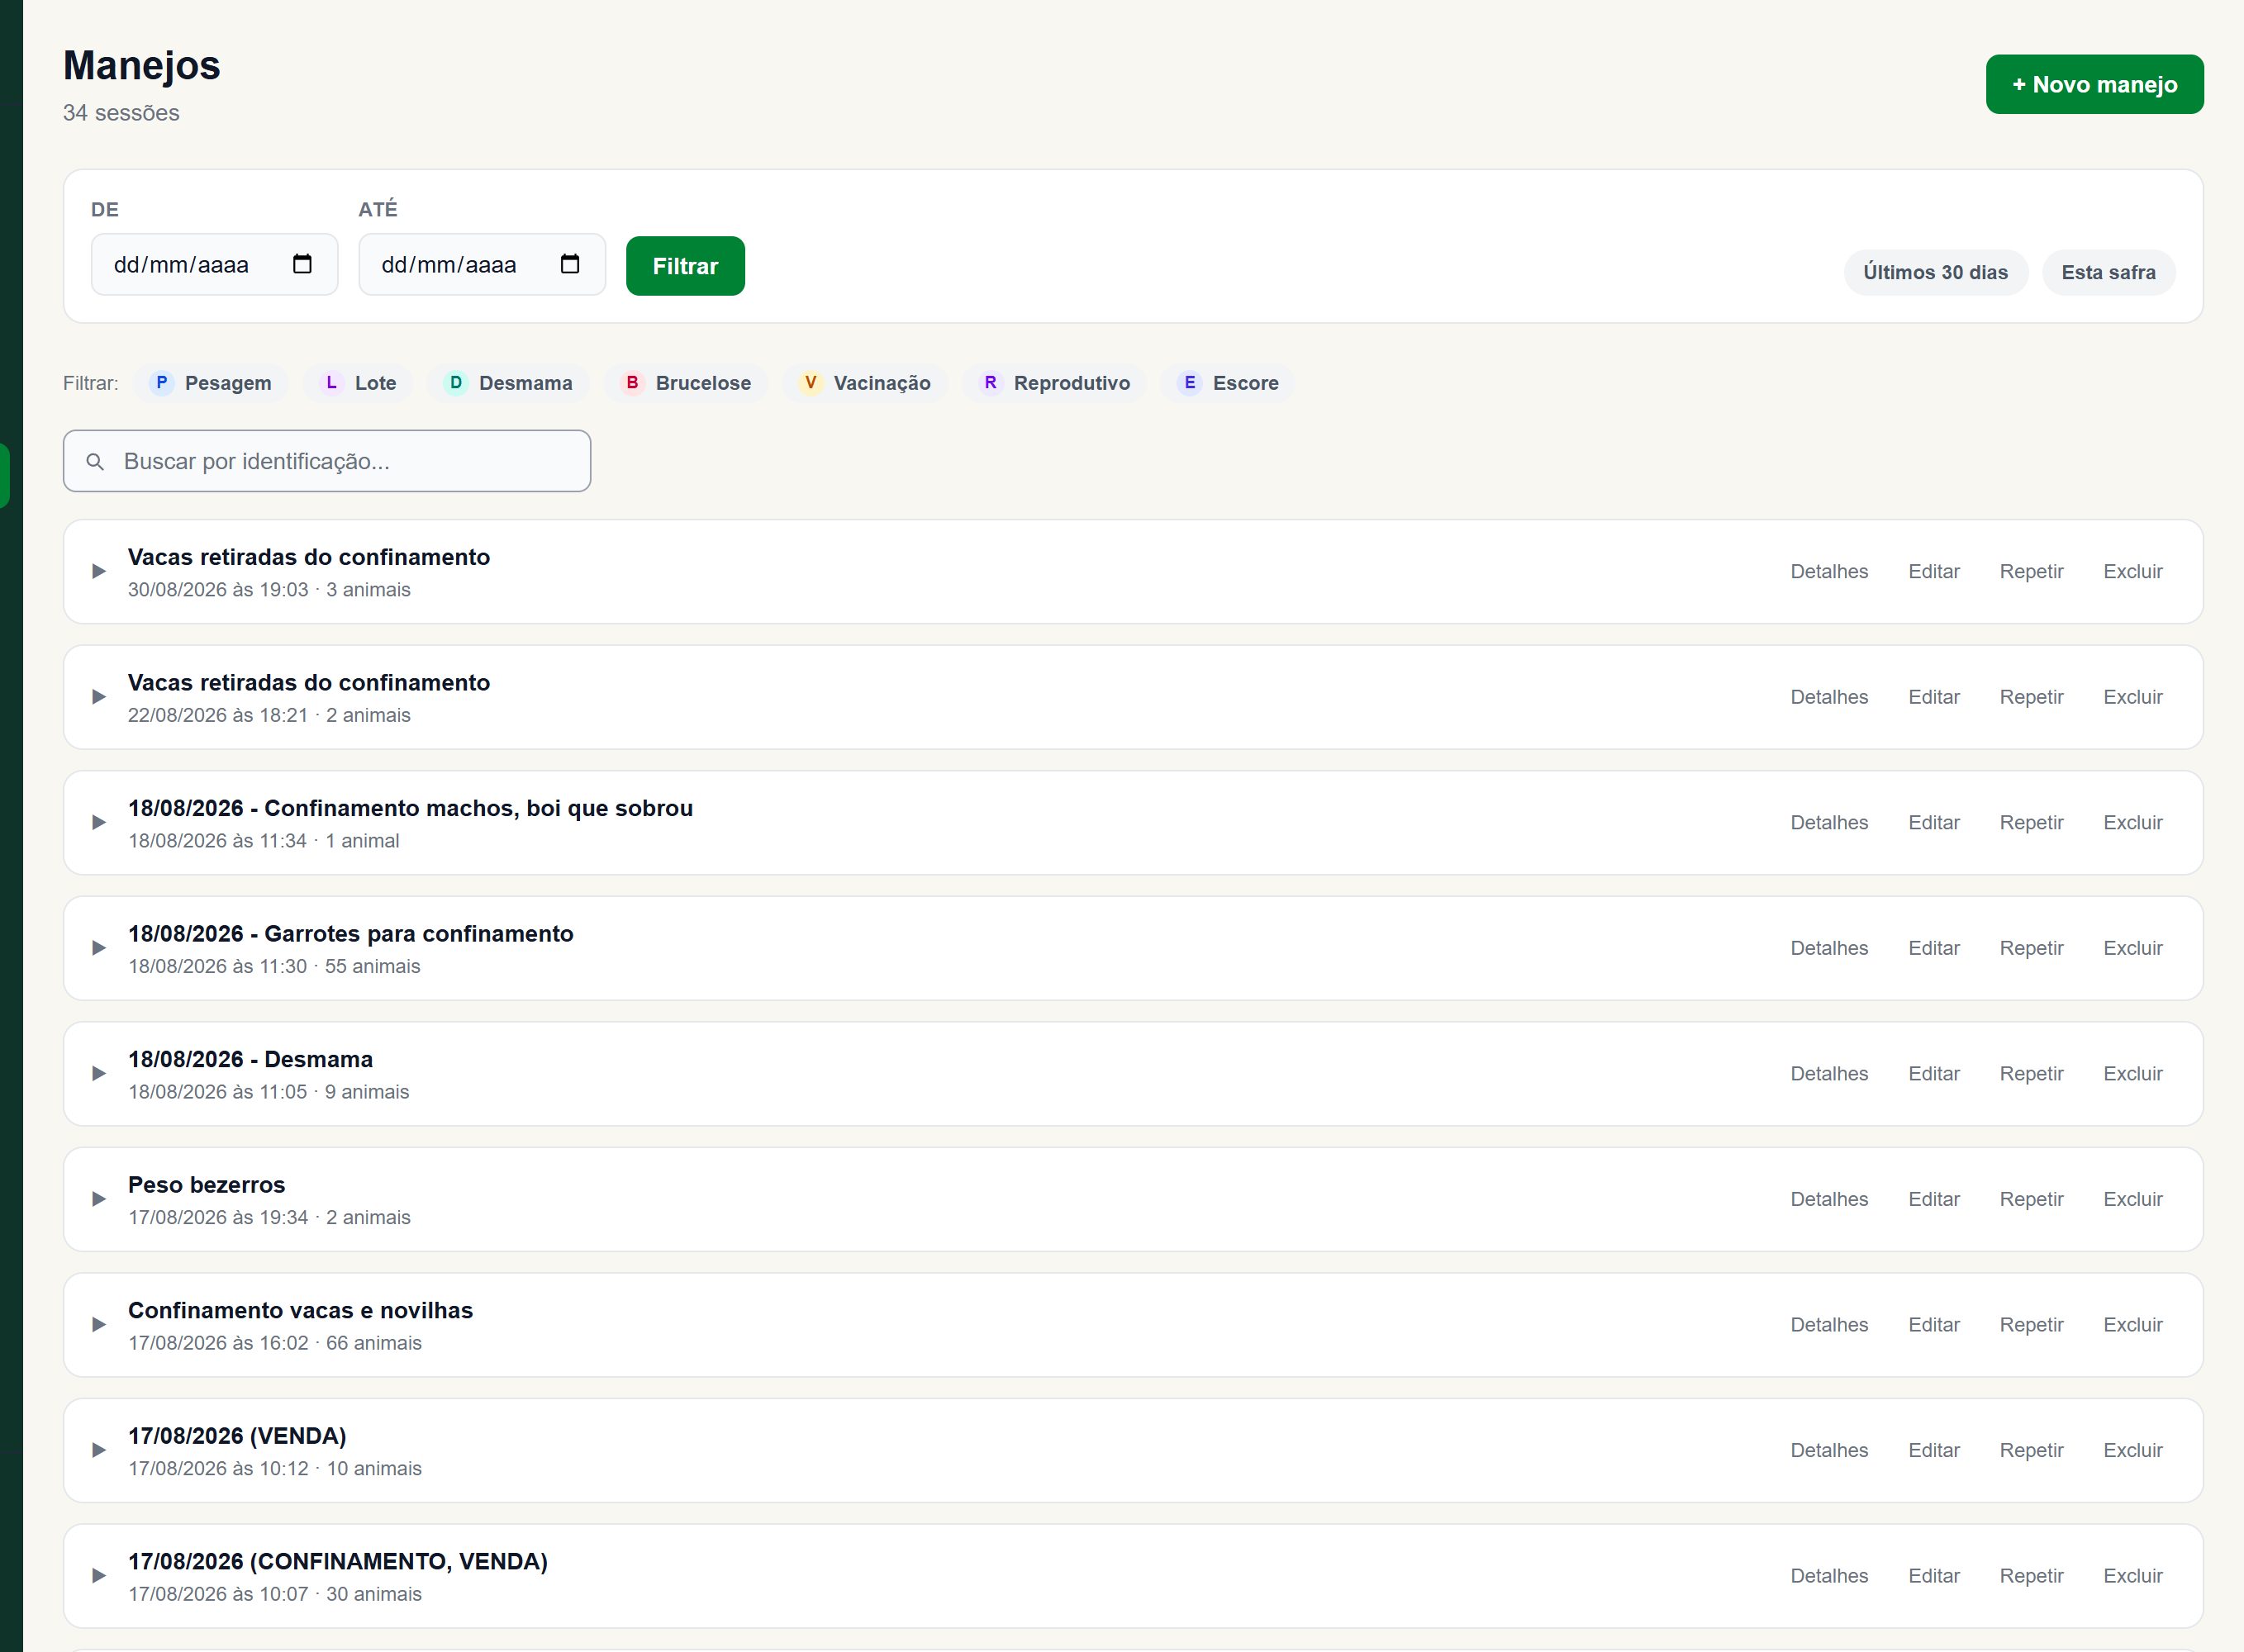Screen dimensions: 2244x1652
Task: Toggle the Escore filter chip
Action: (1228, 383)
